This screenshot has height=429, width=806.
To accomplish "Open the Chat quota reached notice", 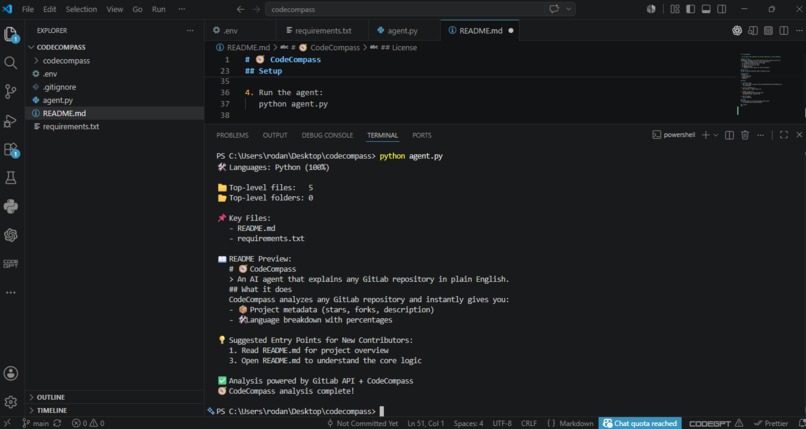I will (x=640, y=423).
